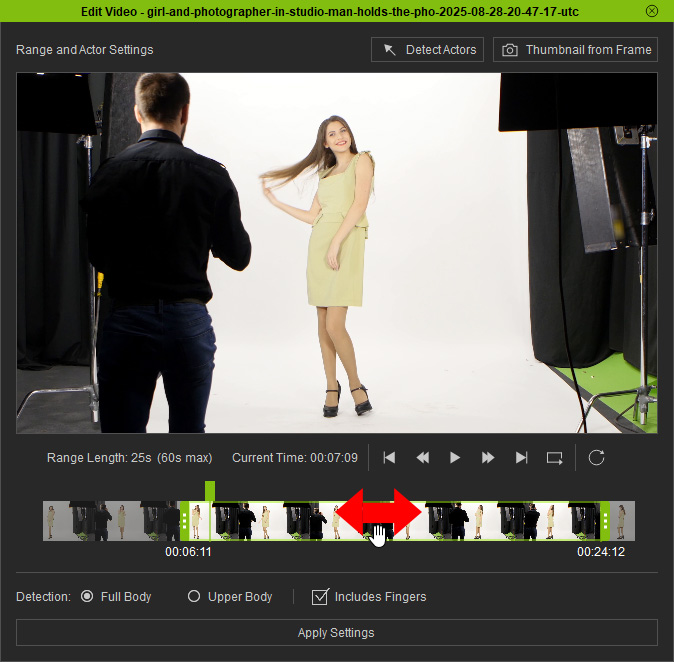
Task: Click the video preview frame of the model
Action: [337, 253]
